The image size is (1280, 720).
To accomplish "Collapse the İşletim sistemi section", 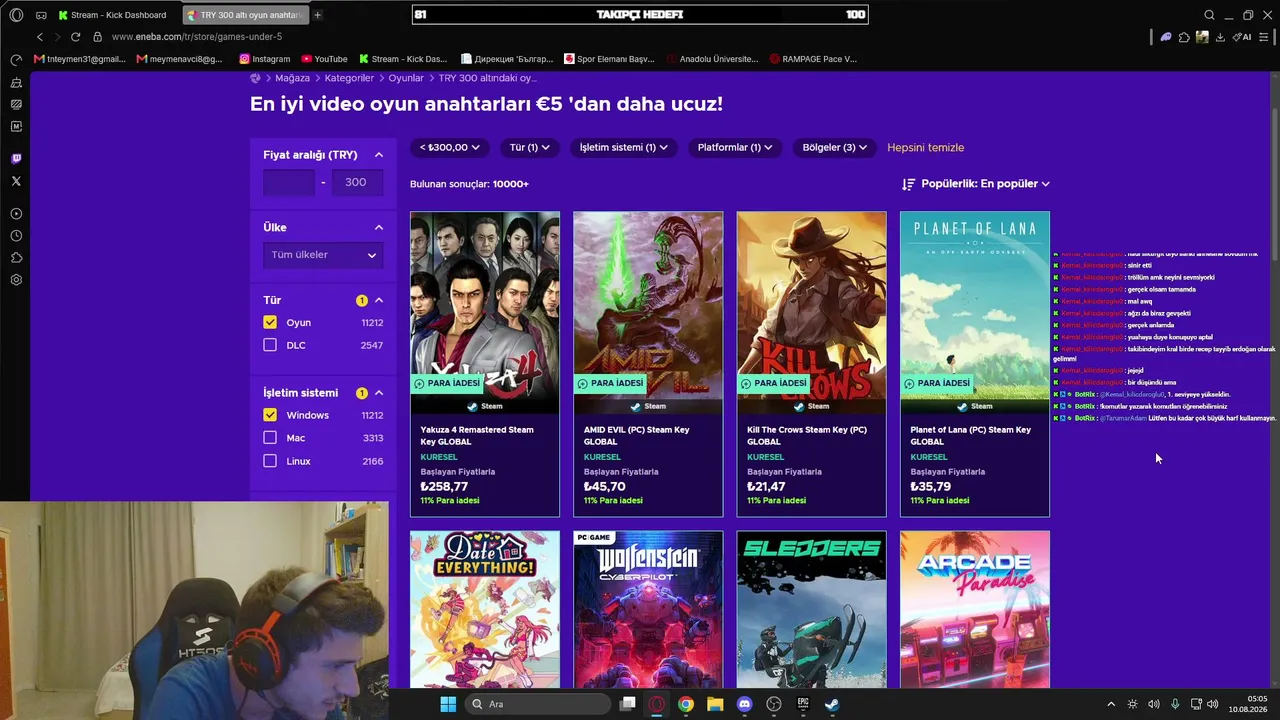I will [379, 393].
